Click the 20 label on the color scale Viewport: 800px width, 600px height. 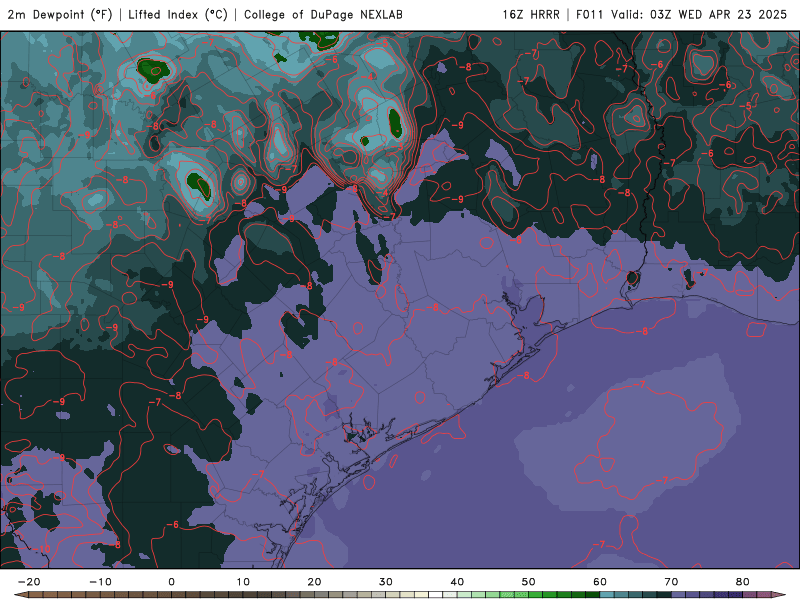(x=314, y=582)
